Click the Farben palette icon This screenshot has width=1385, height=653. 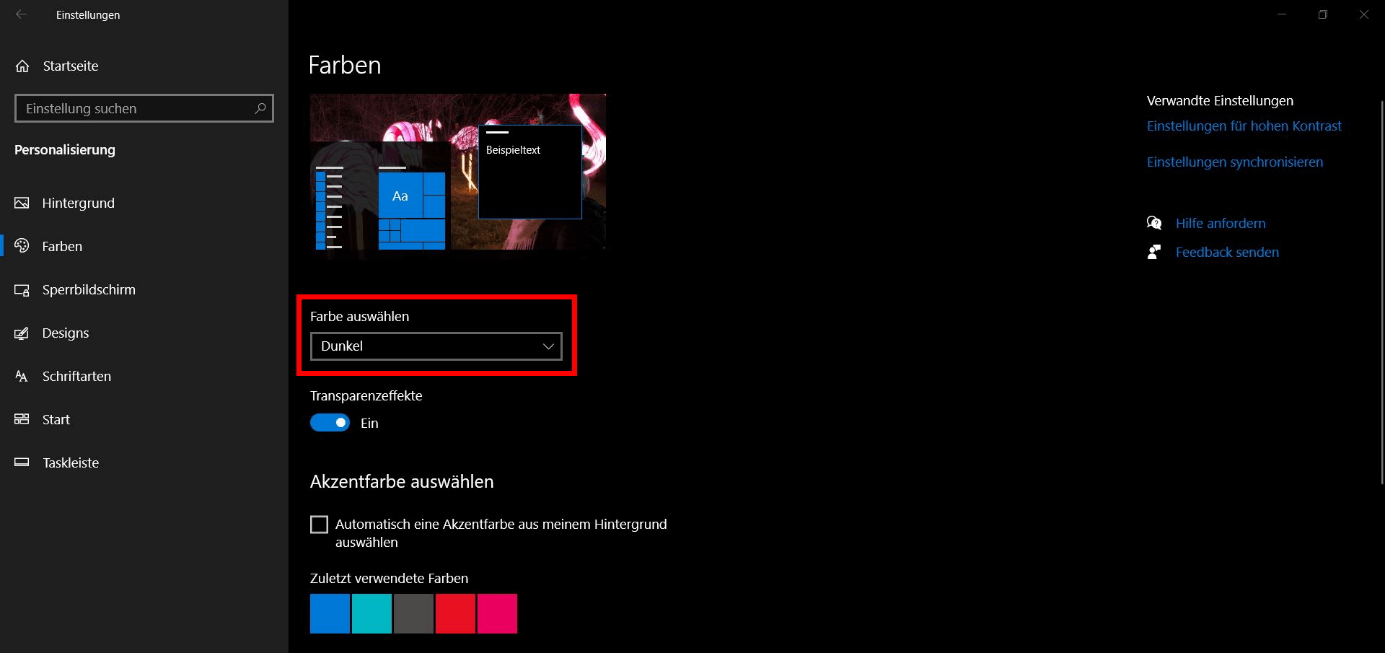click(22, 246)
